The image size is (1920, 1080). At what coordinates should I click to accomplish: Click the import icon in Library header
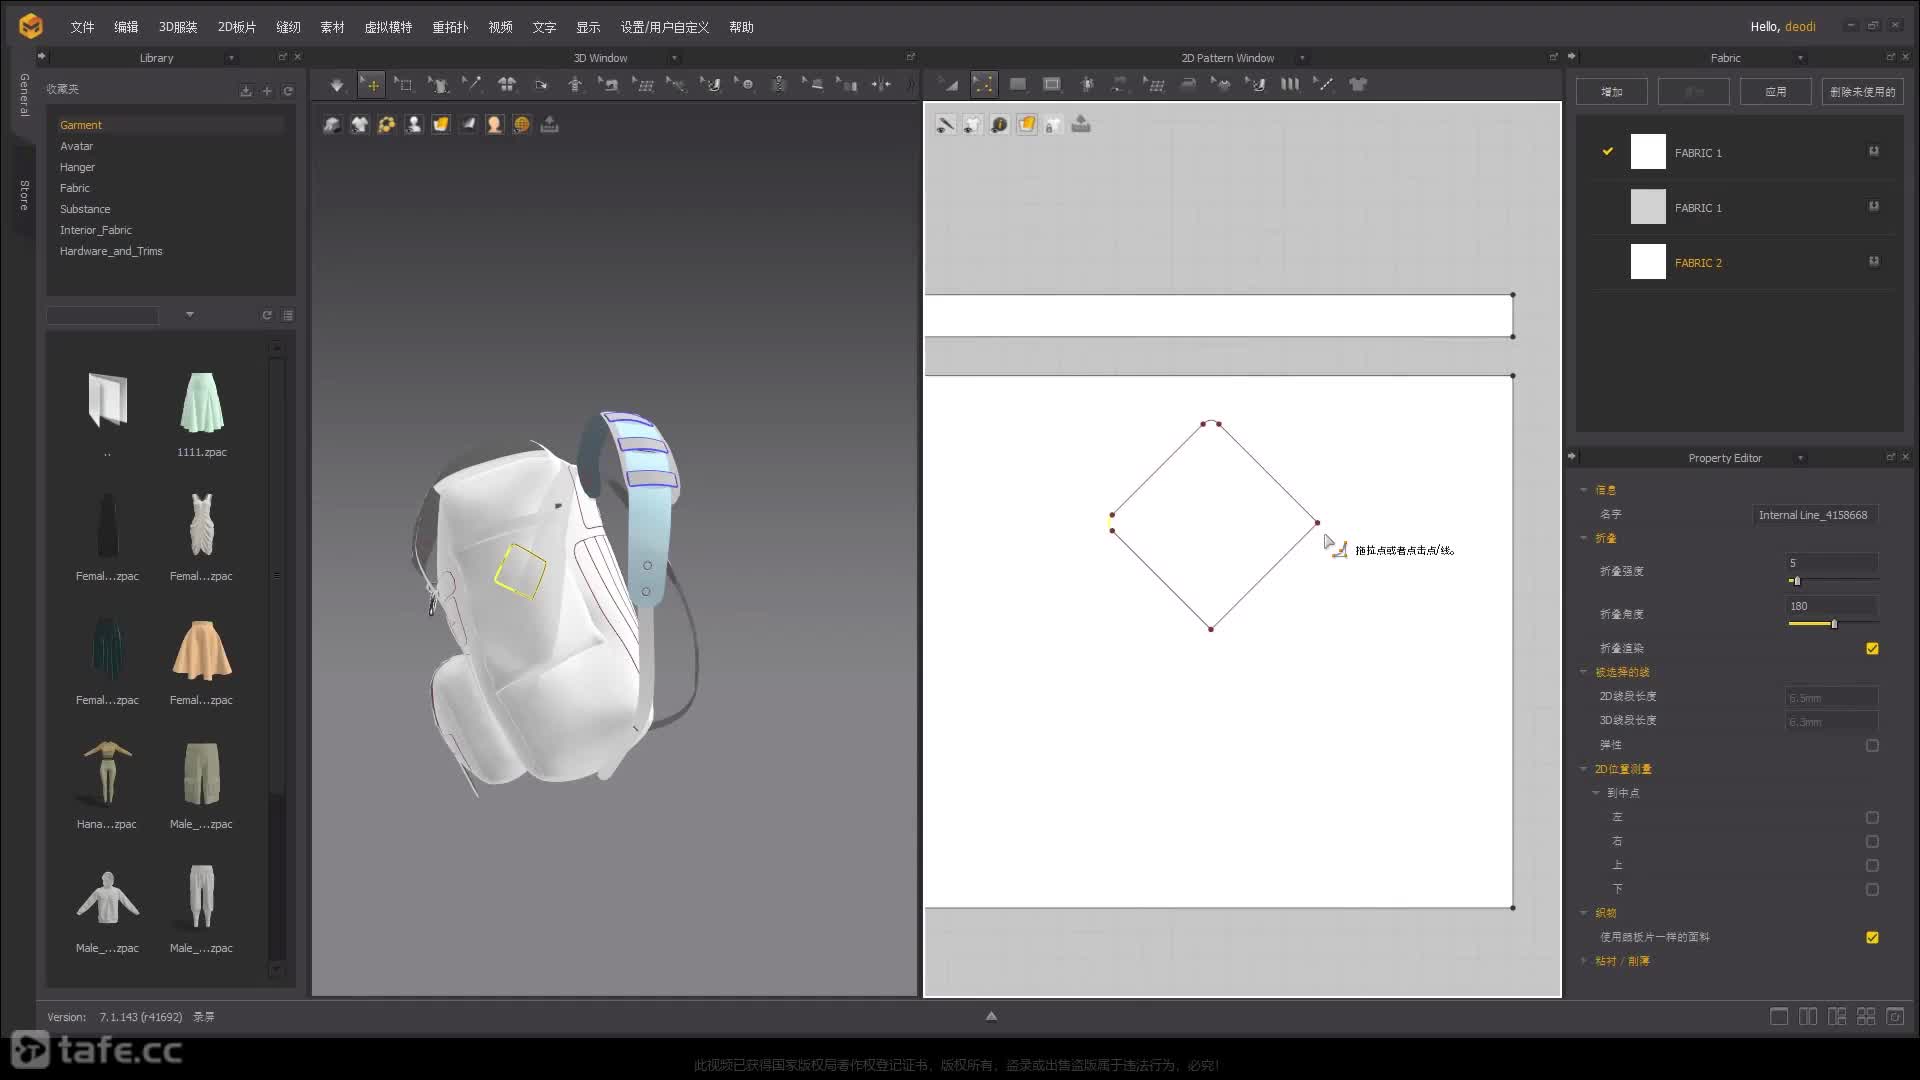pos(246,91)
